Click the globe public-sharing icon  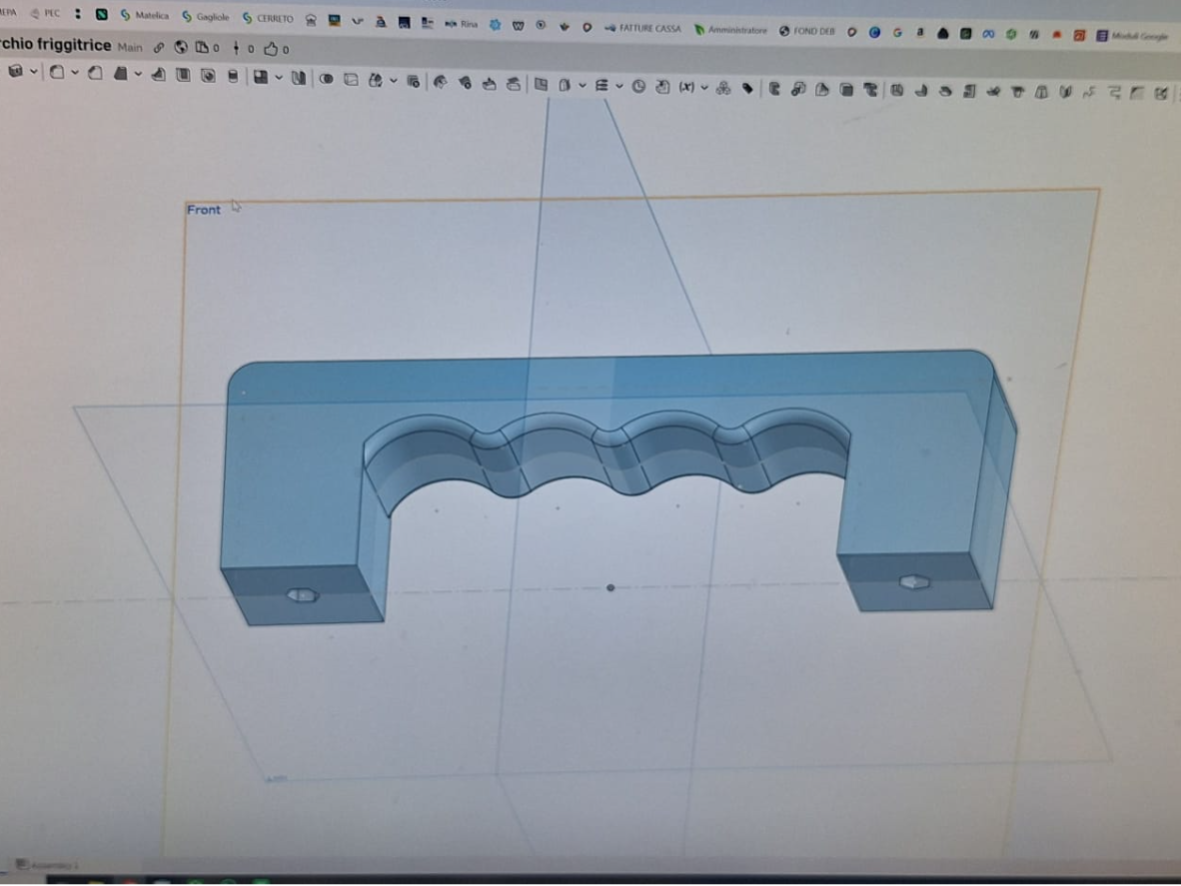pyautogui.click(x=181, y=47)
